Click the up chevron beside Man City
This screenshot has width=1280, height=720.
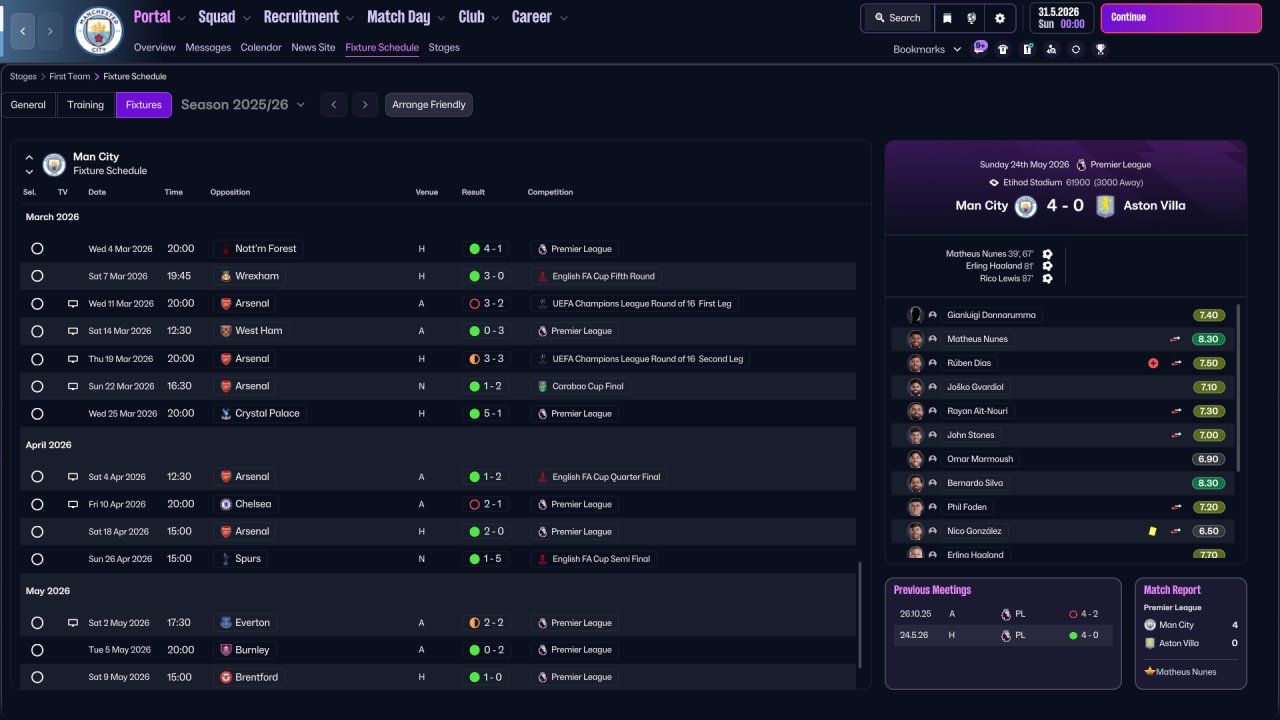29,157
